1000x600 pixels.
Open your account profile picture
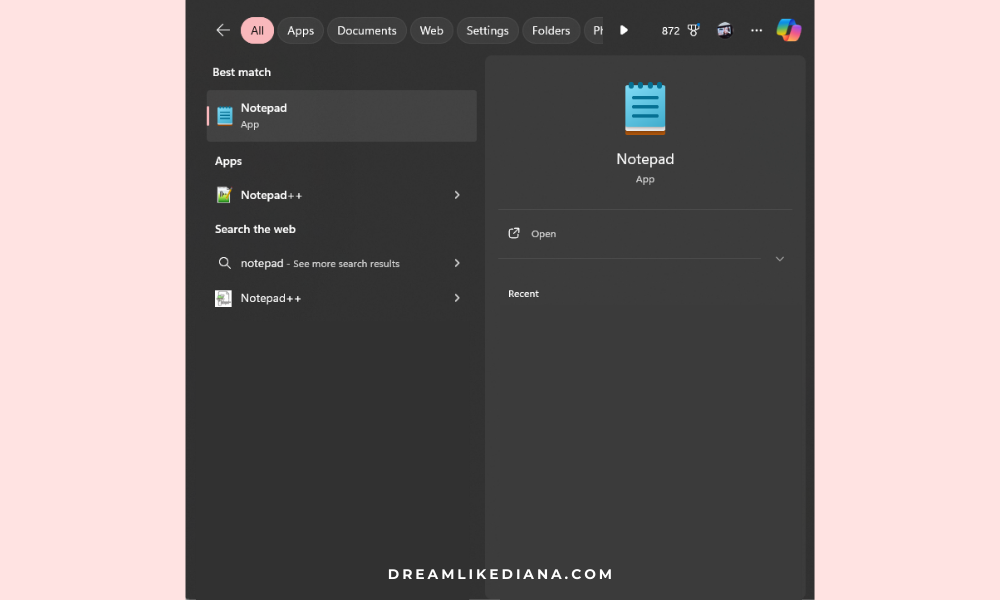pyautogui.click(x=724, y=30)
